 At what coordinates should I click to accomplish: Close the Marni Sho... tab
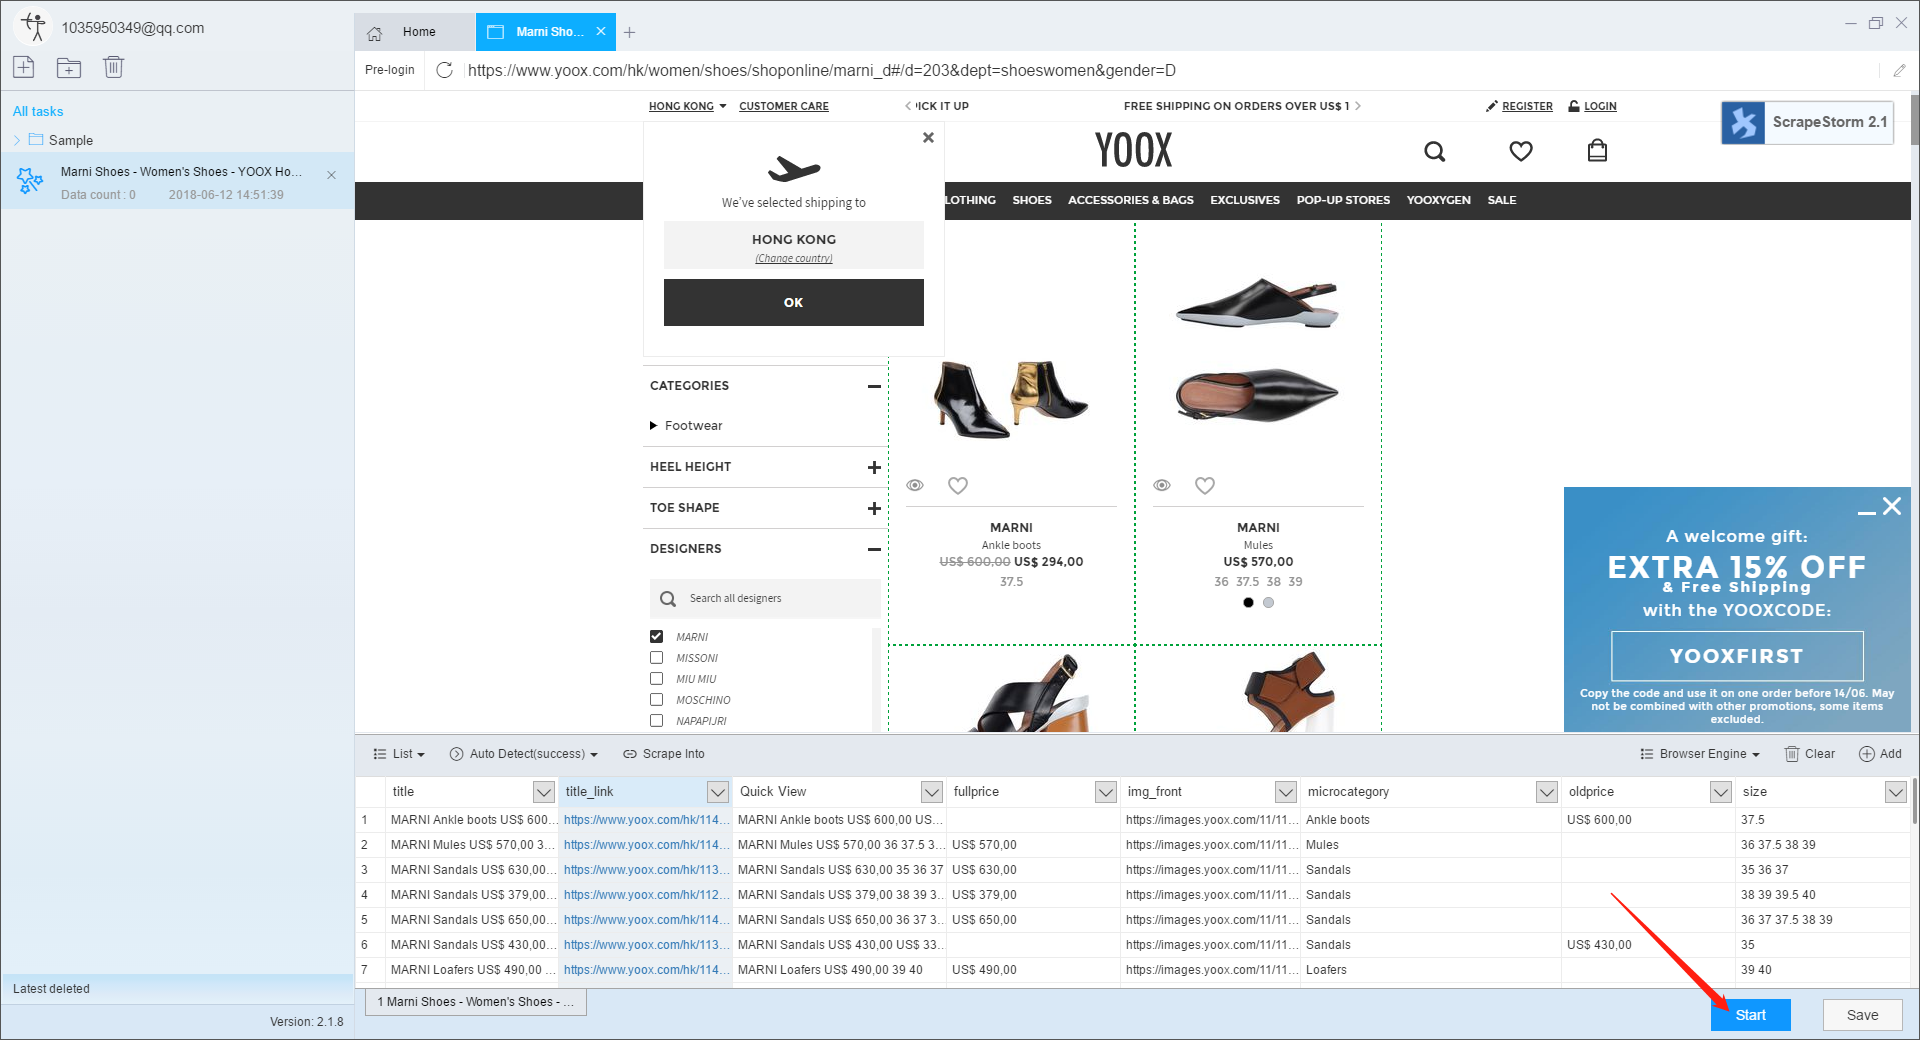(x=601, y=32)
